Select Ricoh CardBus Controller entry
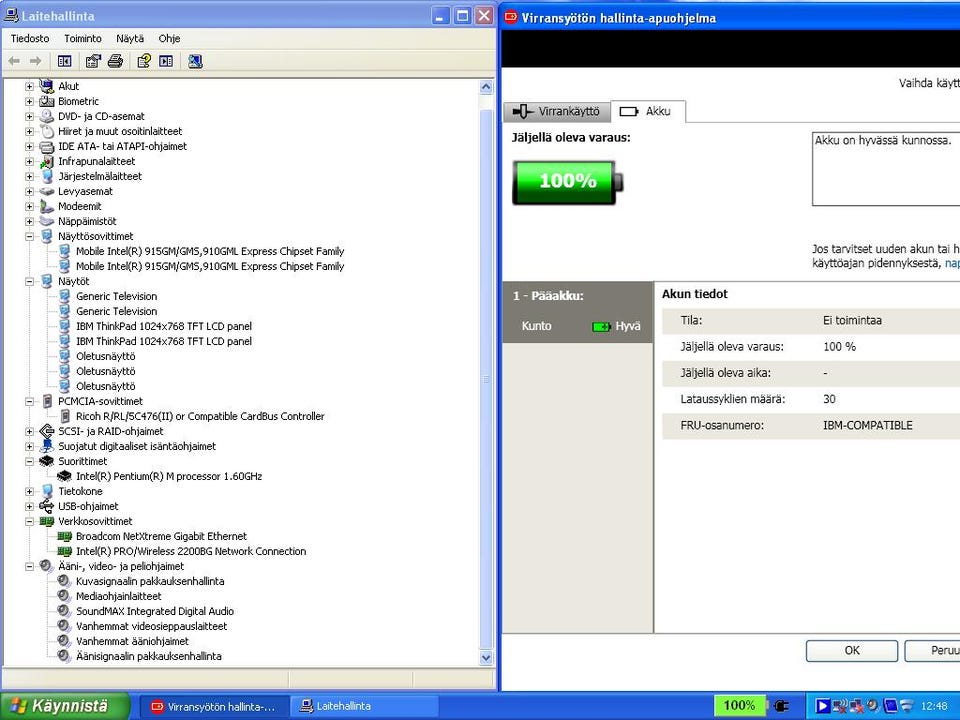This screenshot has width=960, height=720. pos(200,416)
